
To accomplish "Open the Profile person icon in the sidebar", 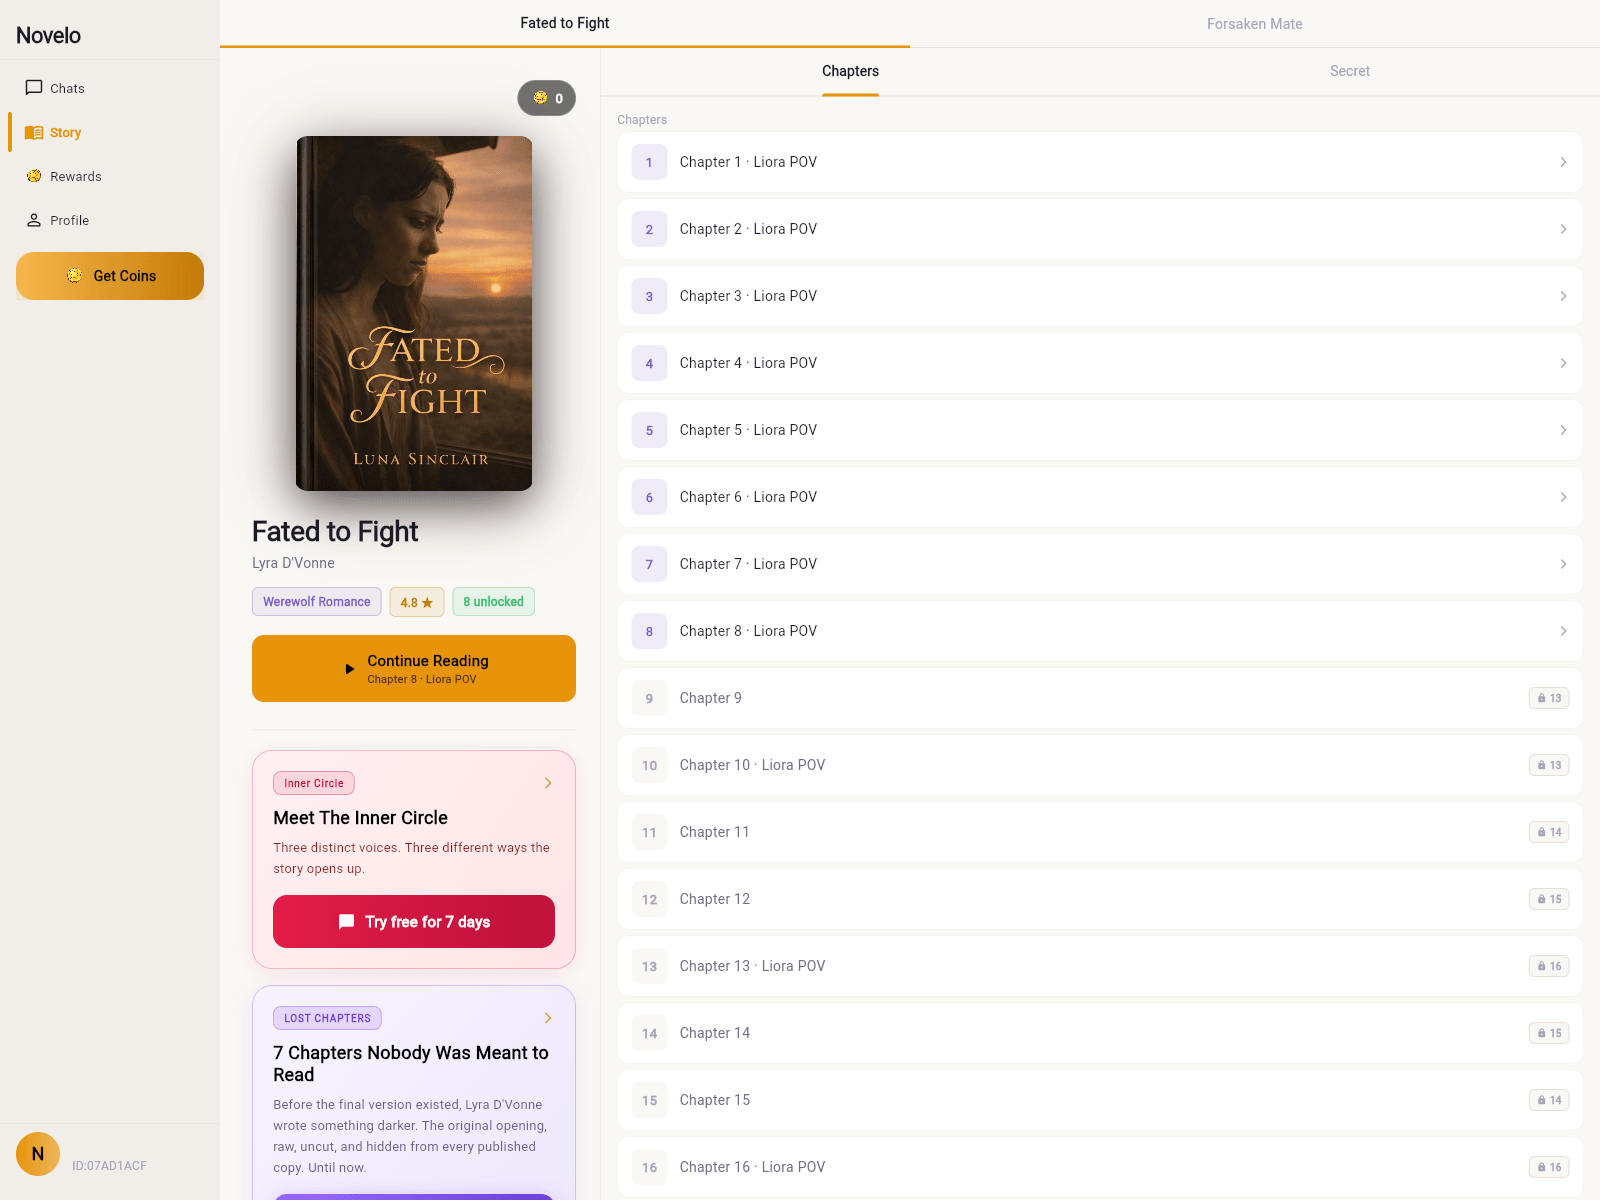I will point(34,220).
